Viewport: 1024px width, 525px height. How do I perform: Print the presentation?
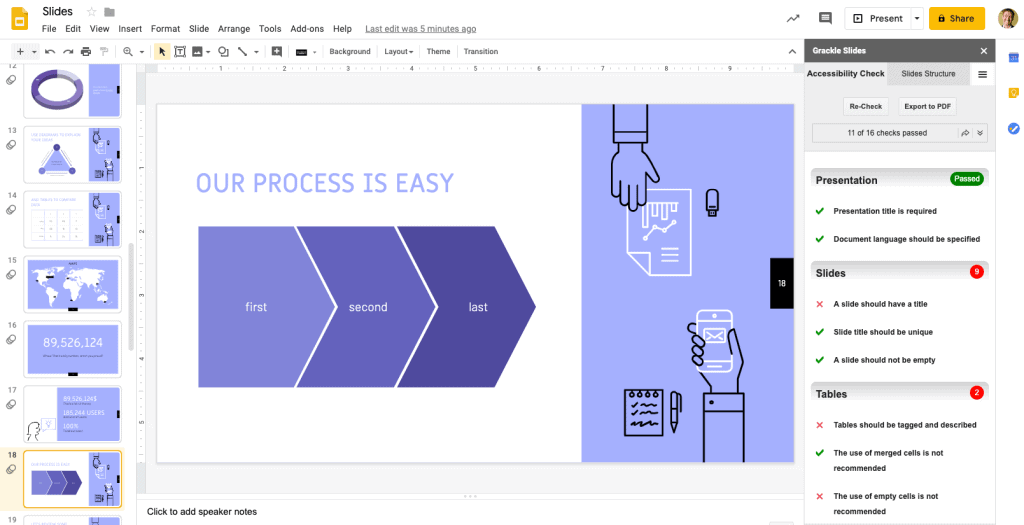(86, 52)
